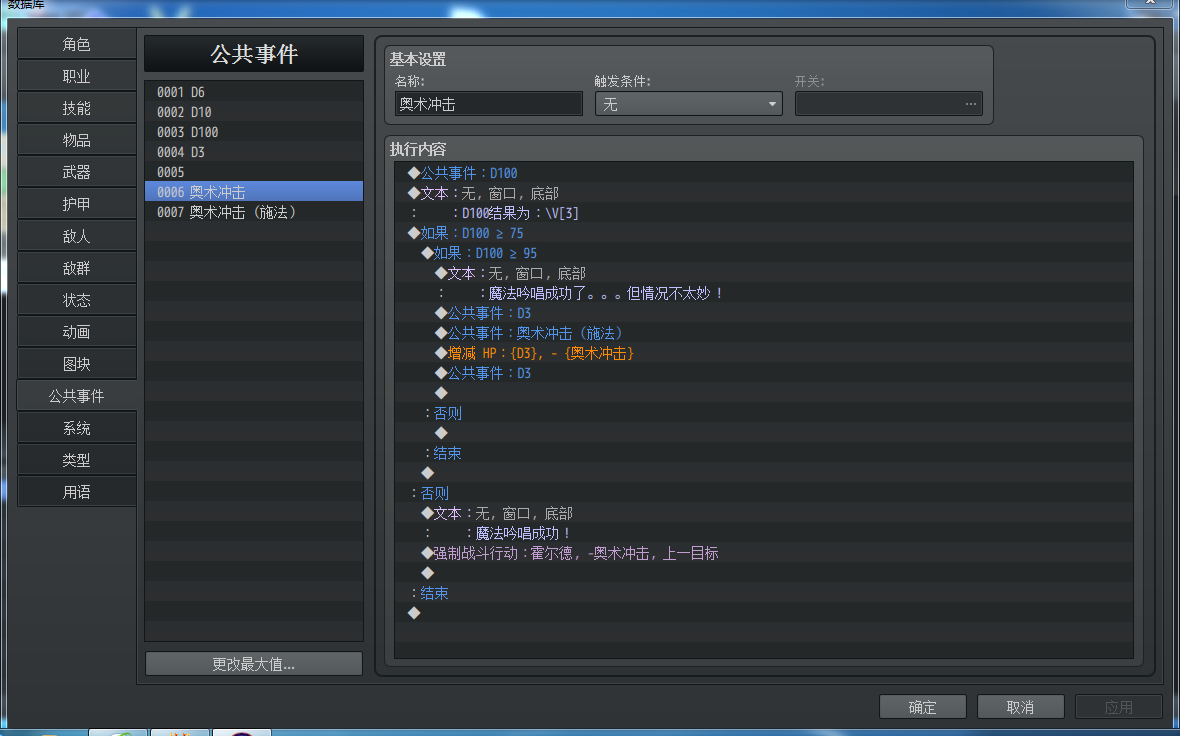This screenshot has width=1180, height=736.
Task: Click message line 魔法吟唱成功了。。。但情况不太妙！
Action: (764, 293)
